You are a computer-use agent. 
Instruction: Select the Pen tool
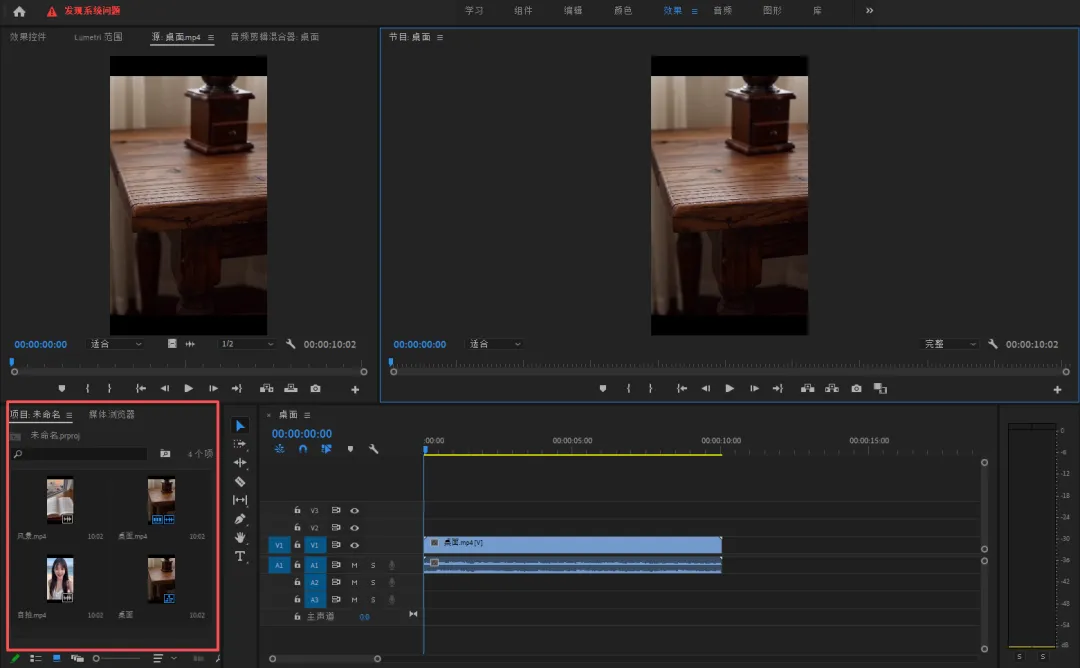[240, 519]
